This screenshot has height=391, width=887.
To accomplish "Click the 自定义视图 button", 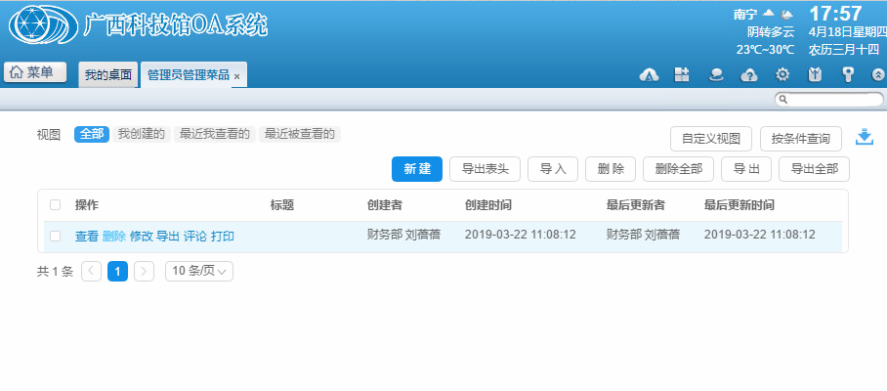I will tap(711, 139).
